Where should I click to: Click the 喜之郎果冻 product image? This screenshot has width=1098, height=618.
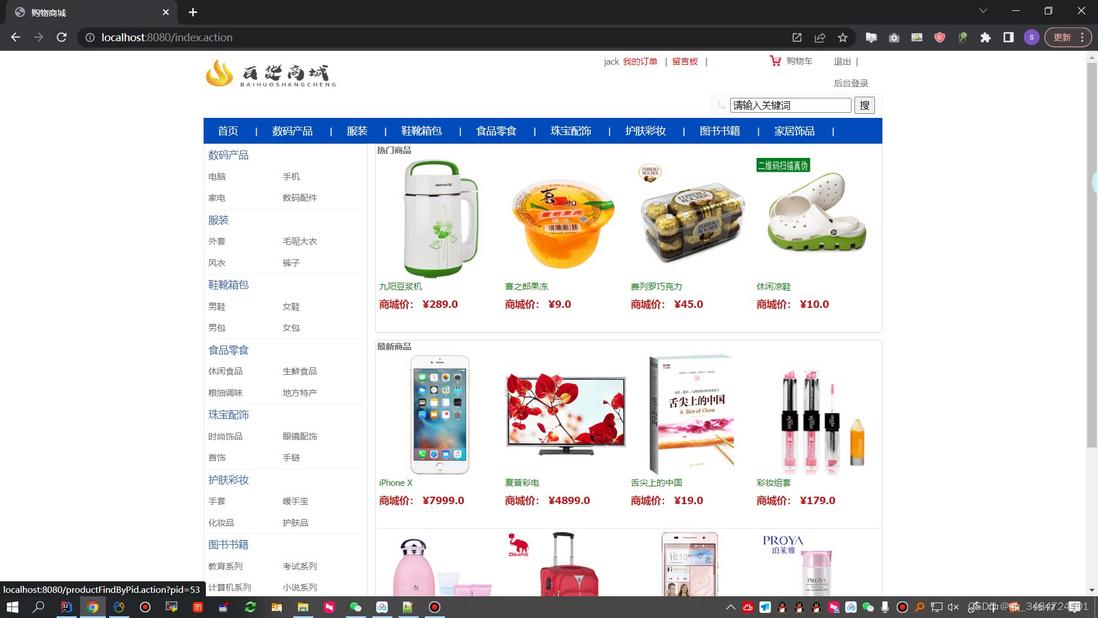[564, 223]
